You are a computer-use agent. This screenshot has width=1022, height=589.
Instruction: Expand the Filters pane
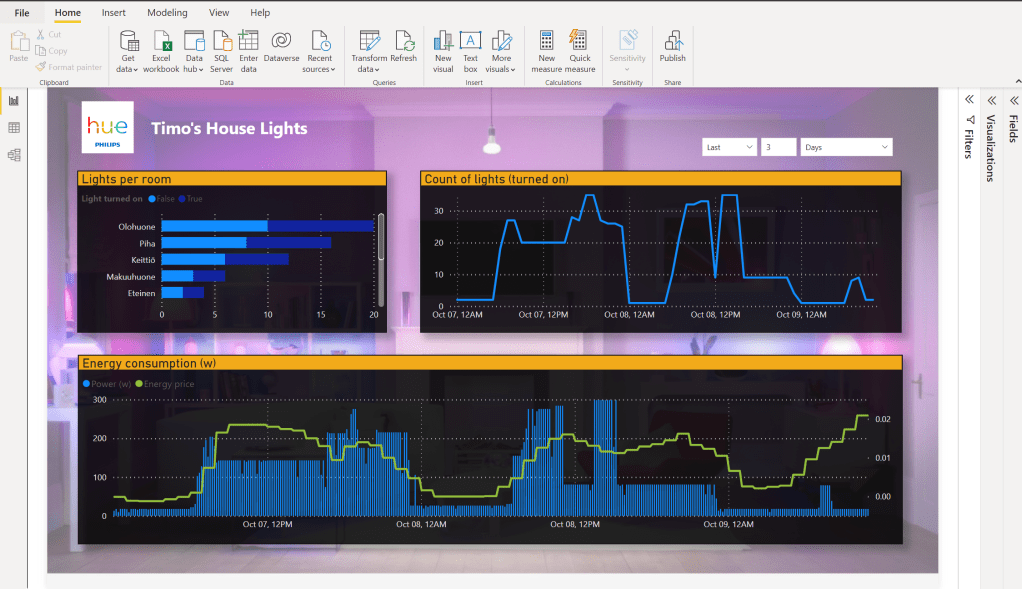(969, 100)
